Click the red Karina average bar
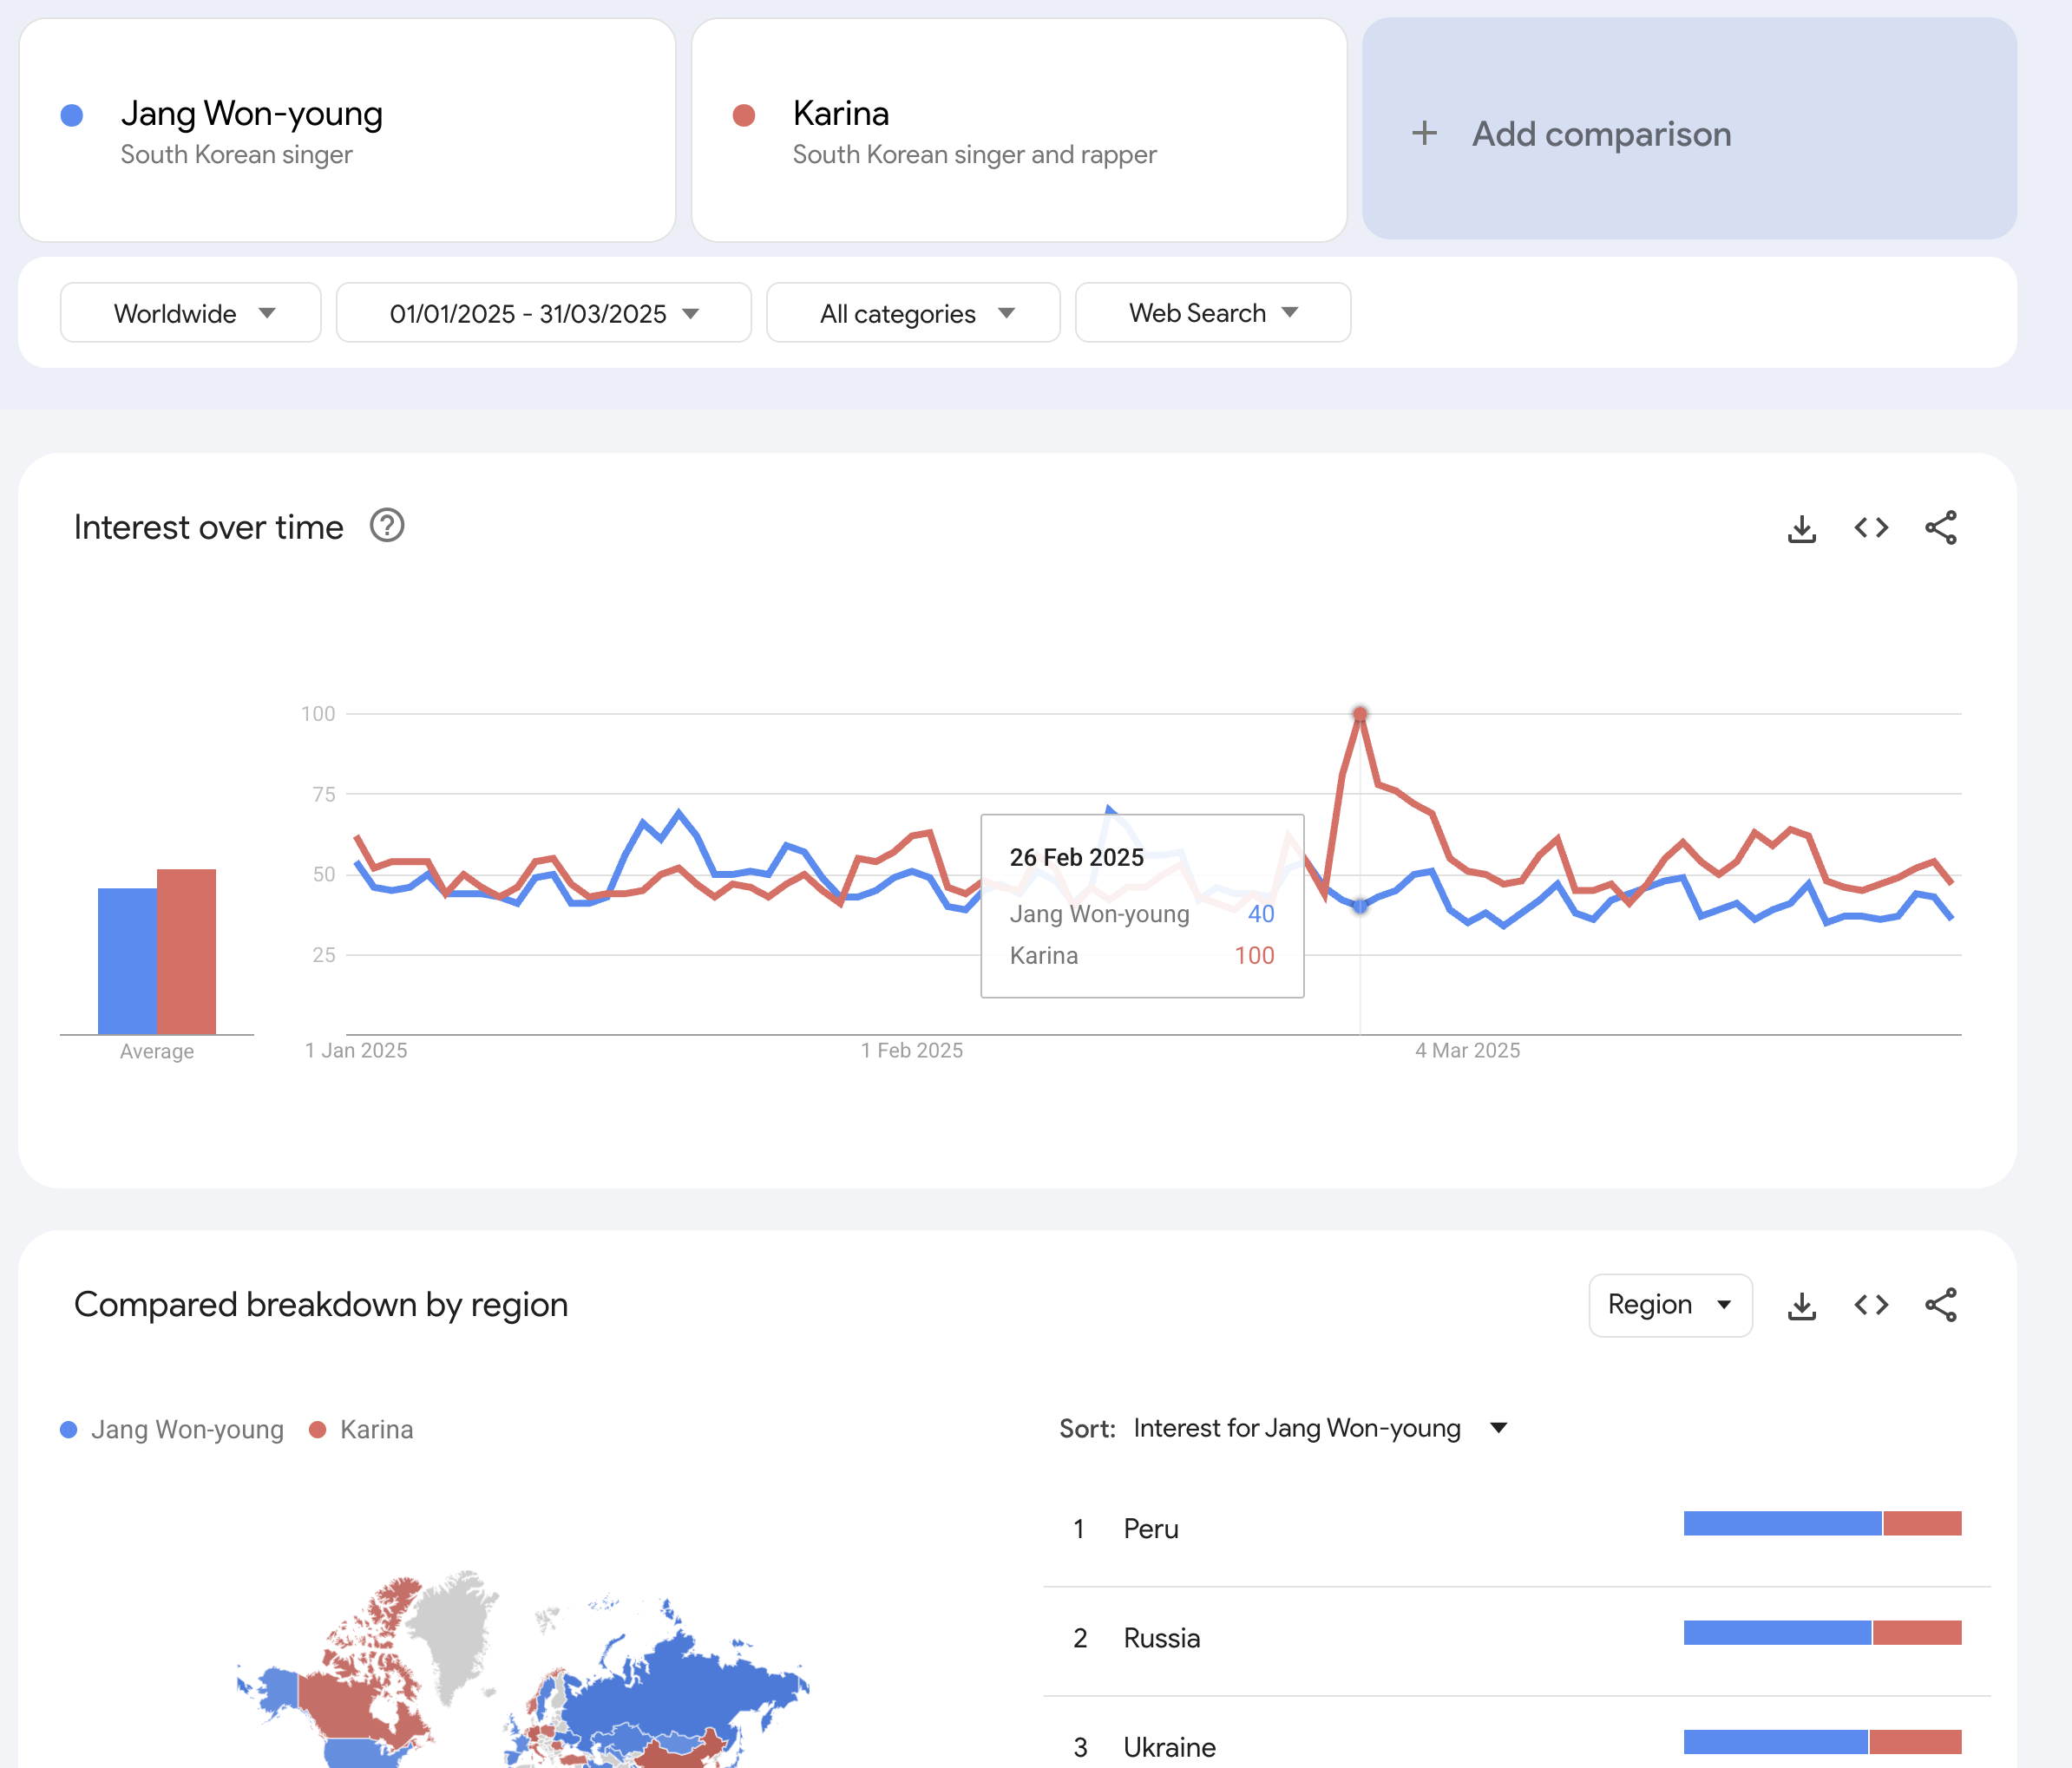Screen dimensions: 2072x1768 pos(187,950)
